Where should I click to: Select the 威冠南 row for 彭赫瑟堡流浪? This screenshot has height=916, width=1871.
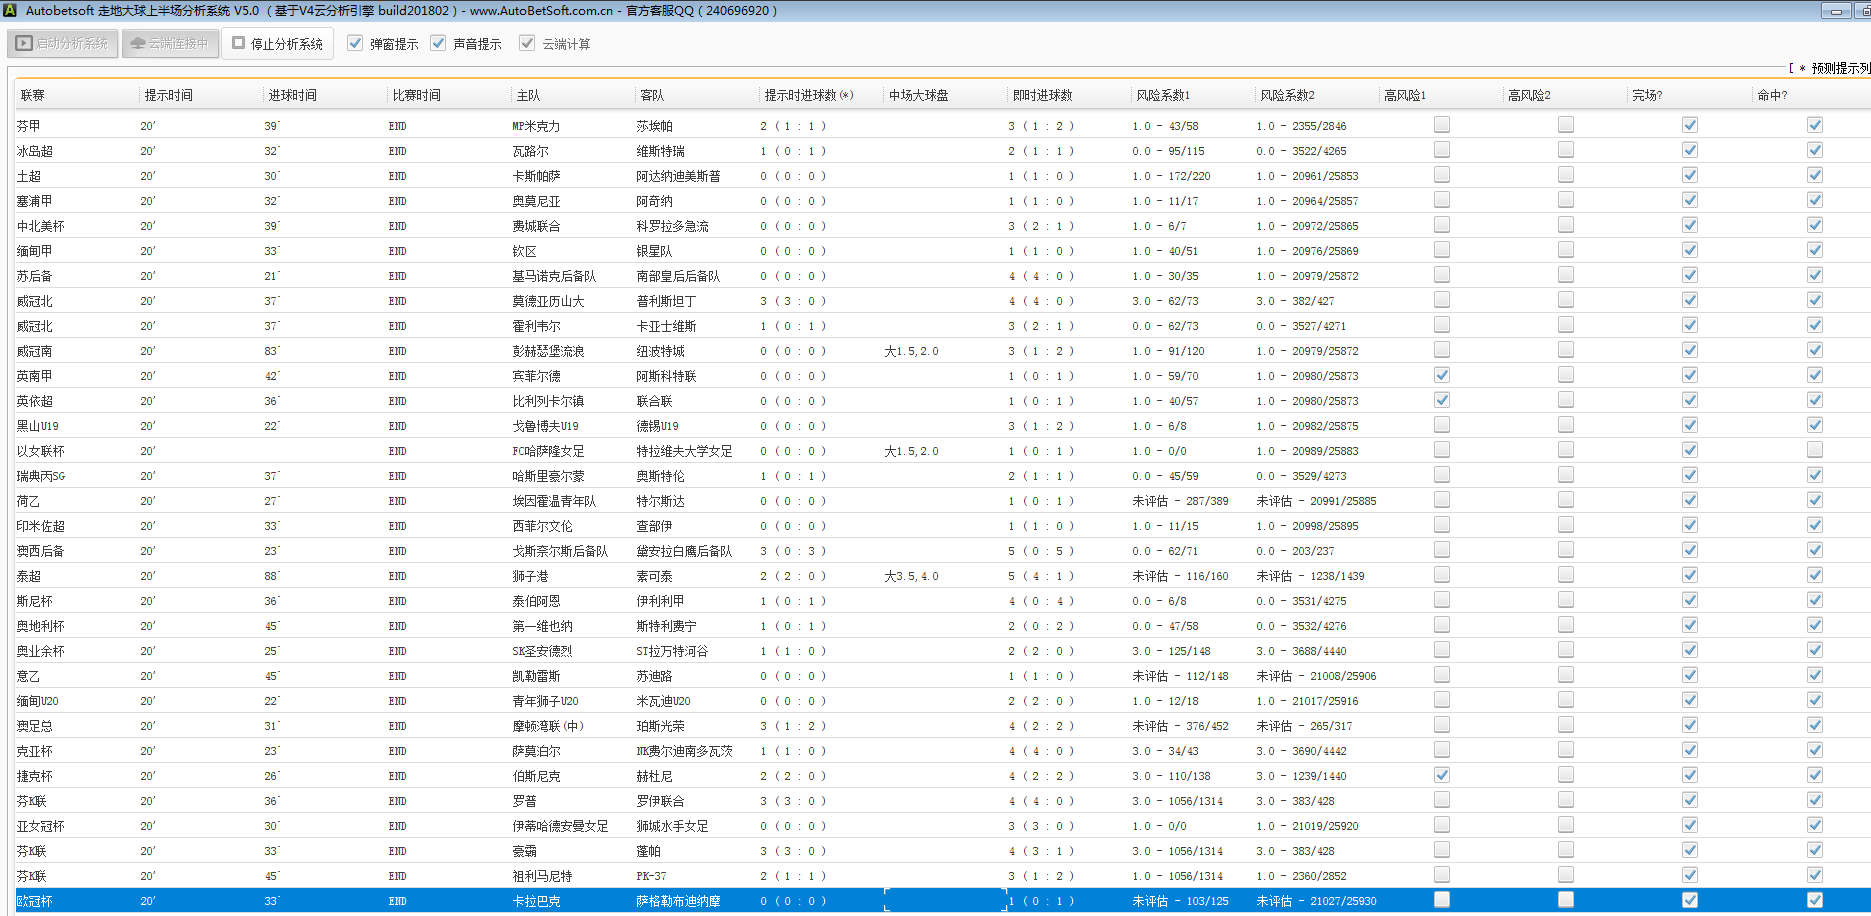click(548, 351)
